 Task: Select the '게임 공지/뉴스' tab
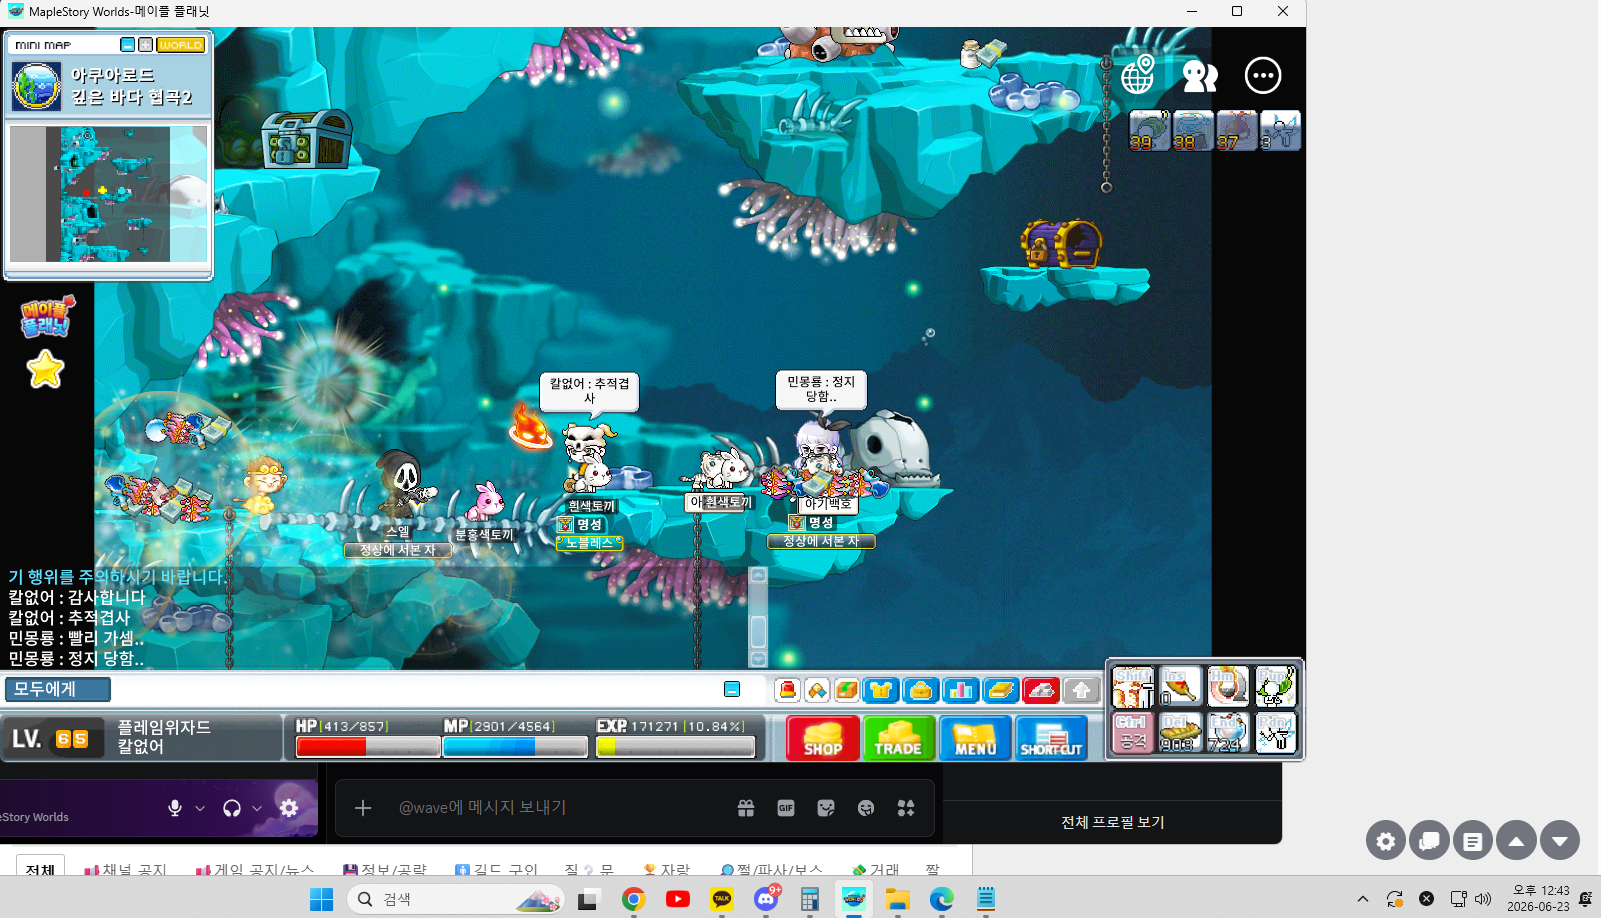[255, 868]
